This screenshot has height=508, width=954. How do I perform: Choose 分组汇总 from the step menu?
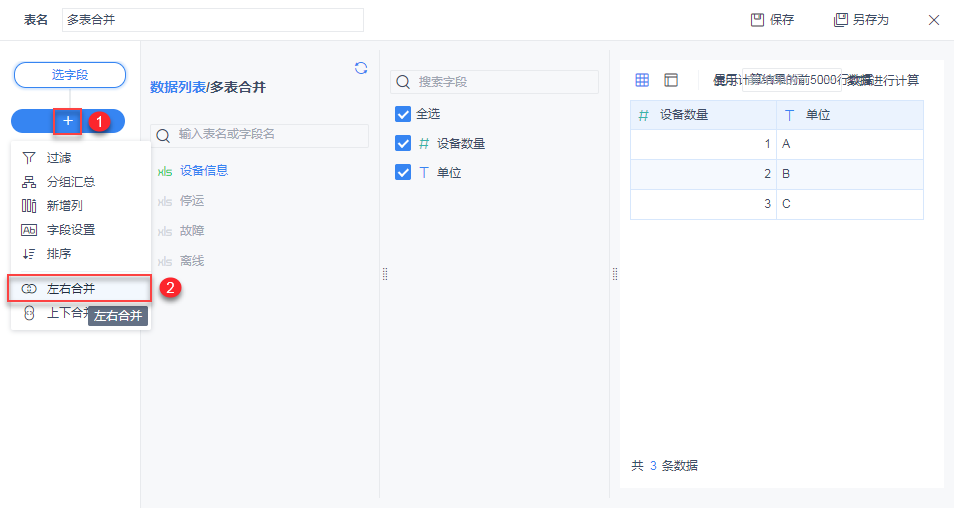pyautogui.click(x=70, y=182)
